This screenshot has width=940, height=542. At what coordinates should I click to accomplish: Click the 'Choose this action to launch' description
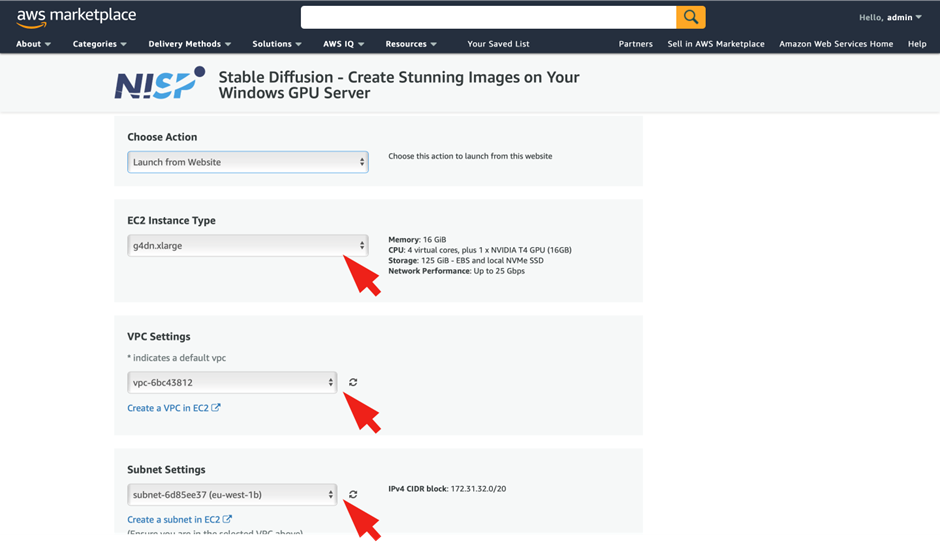pos(470,156)
